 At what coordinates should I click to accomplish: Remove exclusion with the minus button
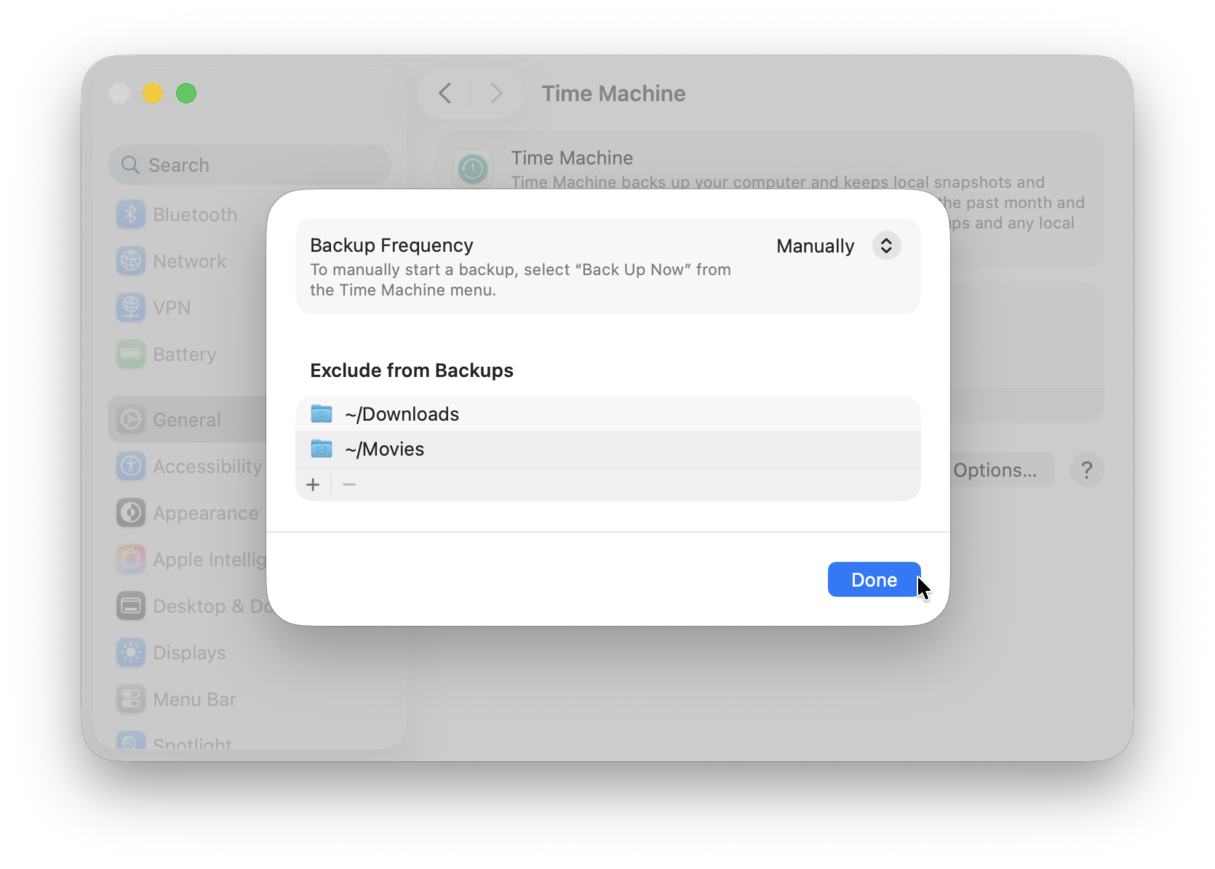point(349,485)
